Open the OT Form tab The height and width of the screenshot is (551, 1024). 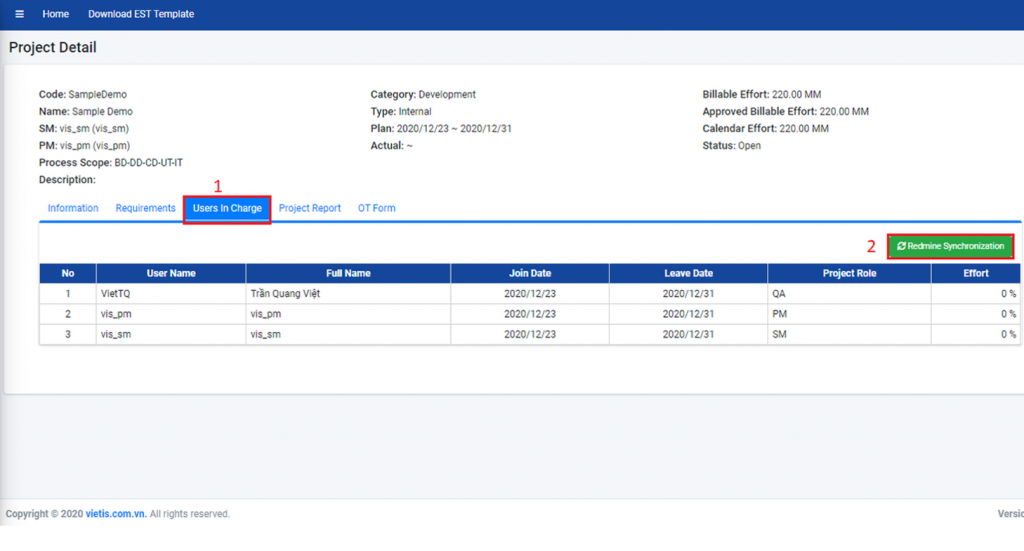376,208
